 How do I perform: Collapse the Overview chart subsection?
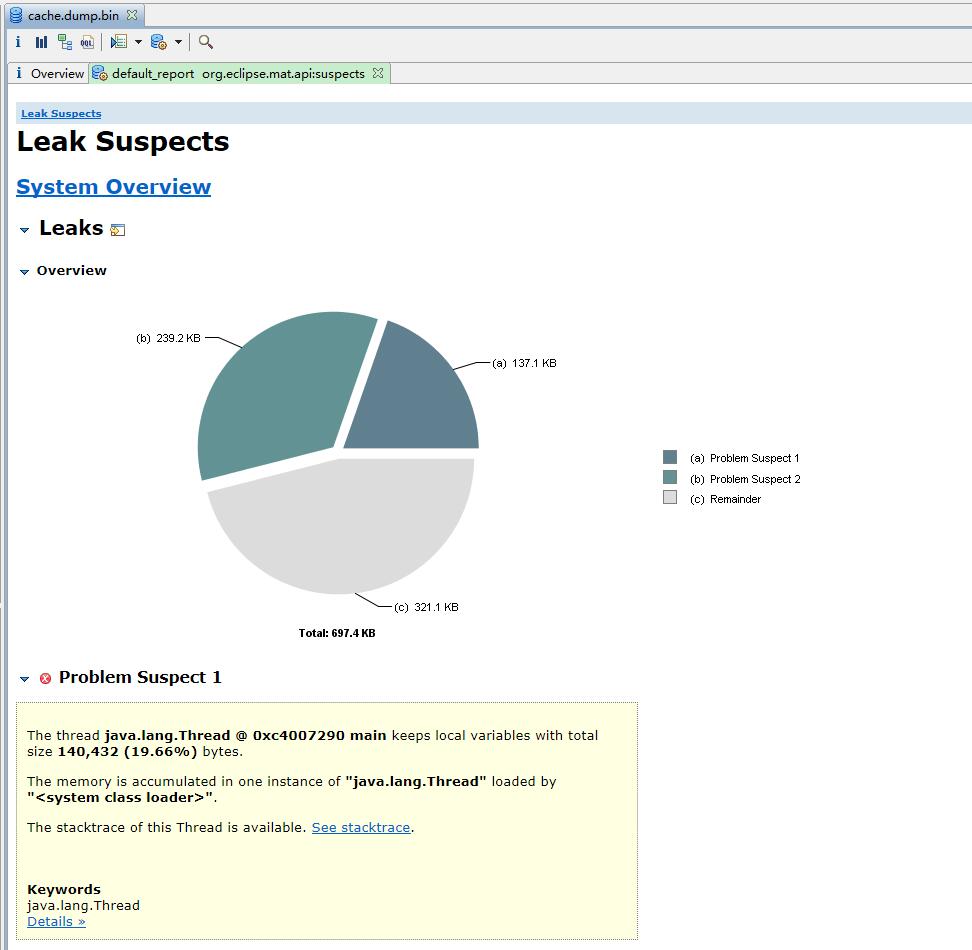click(24, 271)
